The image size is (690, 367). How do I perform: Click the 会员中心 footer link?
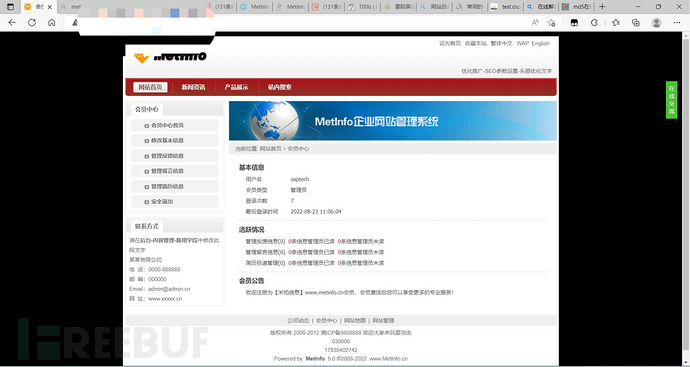click(327, 320)
